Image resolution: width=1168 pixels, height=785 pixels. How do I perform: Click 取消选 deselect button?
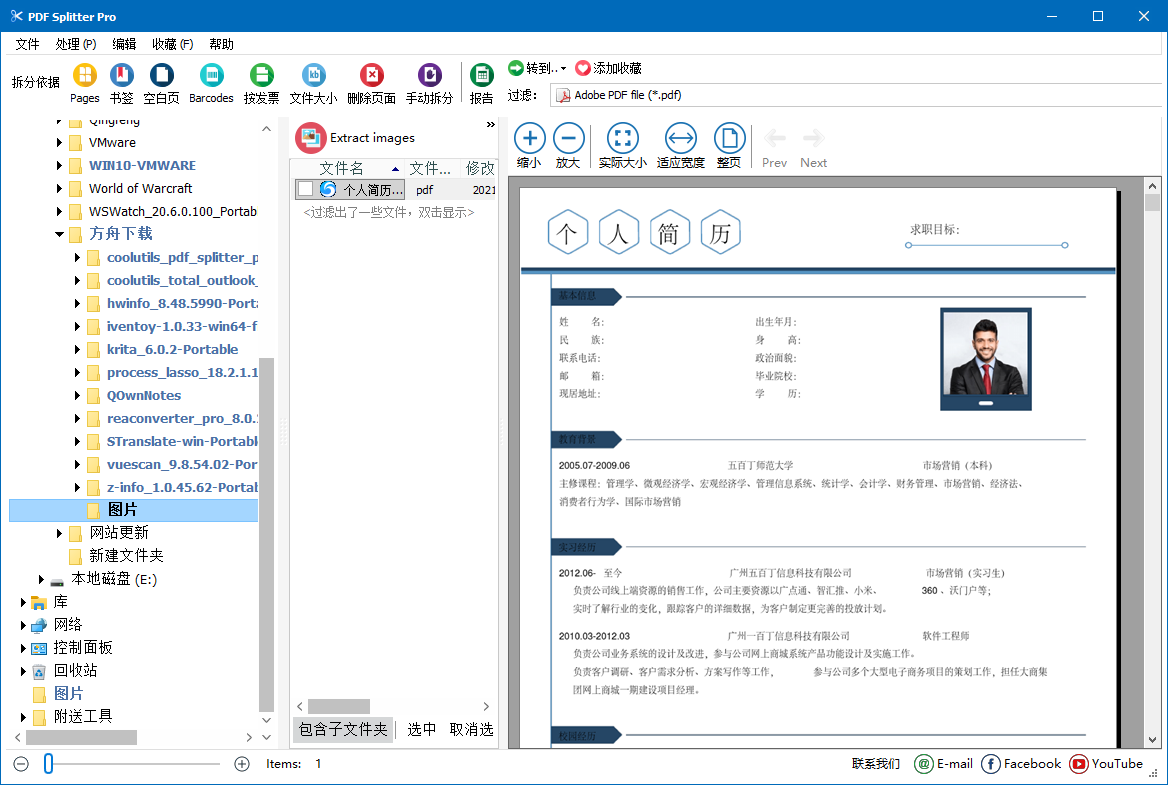pyautogui.click(x=472, y=729)
